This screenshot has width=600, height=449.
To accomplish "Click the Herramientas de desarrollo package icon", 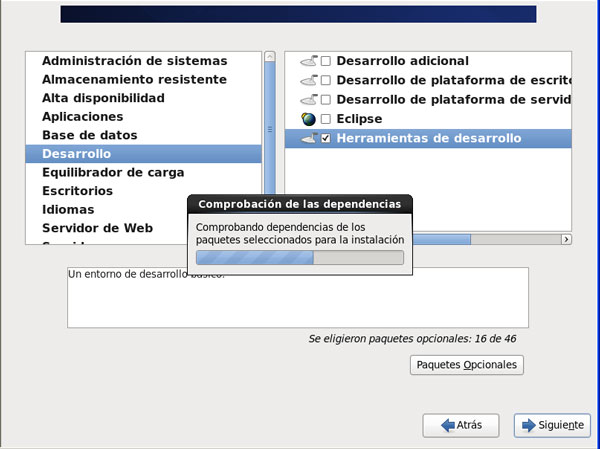I will pyautogui.click(x=308, y=139).
